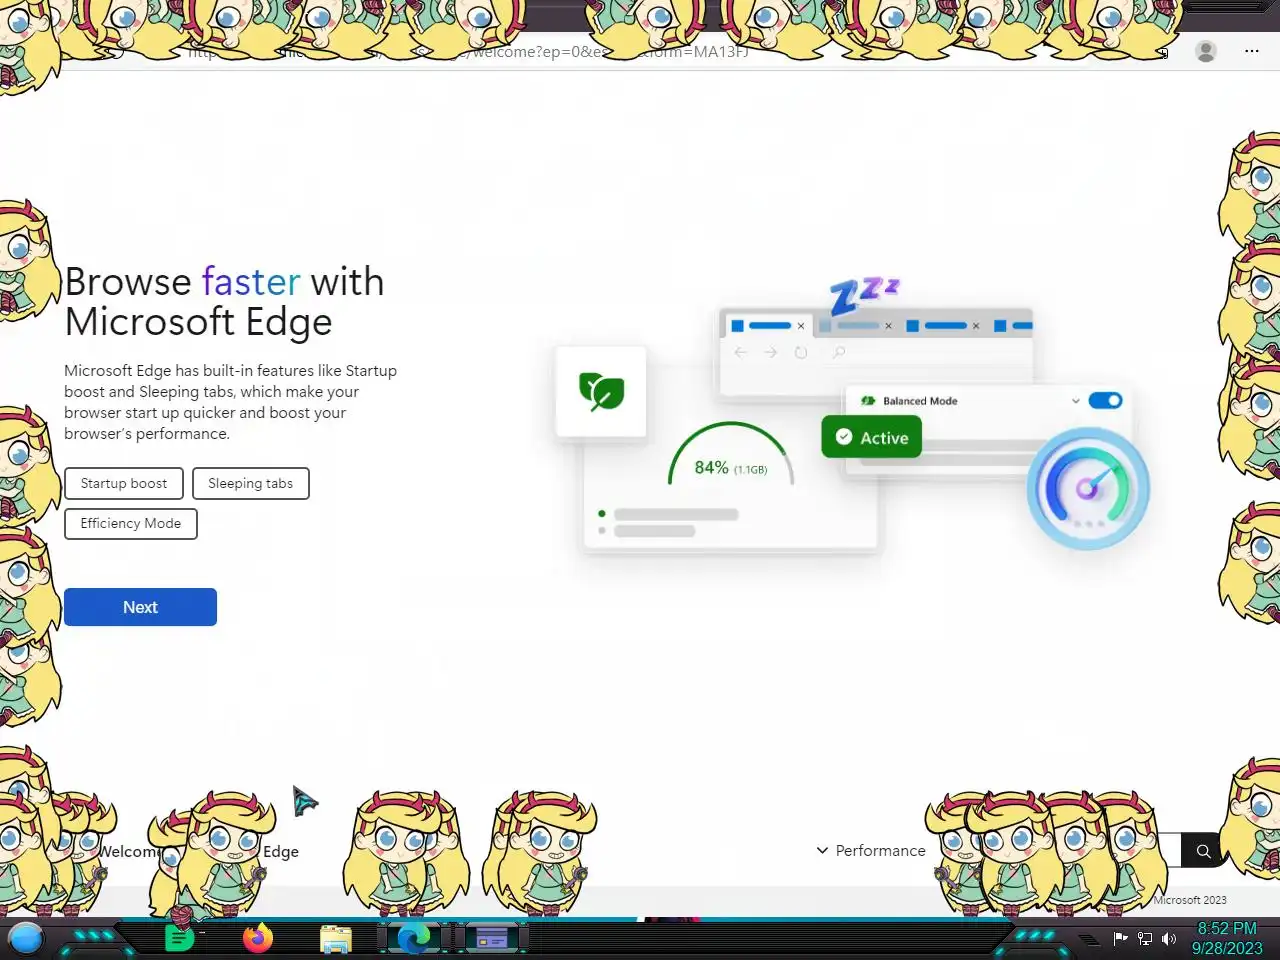Click the magnifier search button at bottom right
Screen dimensions: 1280x960
1203,851
